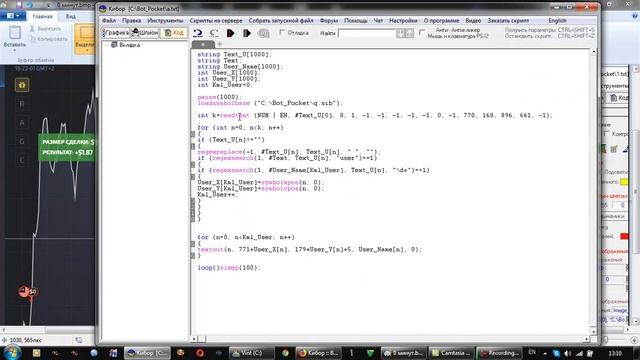Select the Вкладка tree item
The width and height of the screenshot is (640, 360).
click(x=129, y=45)
